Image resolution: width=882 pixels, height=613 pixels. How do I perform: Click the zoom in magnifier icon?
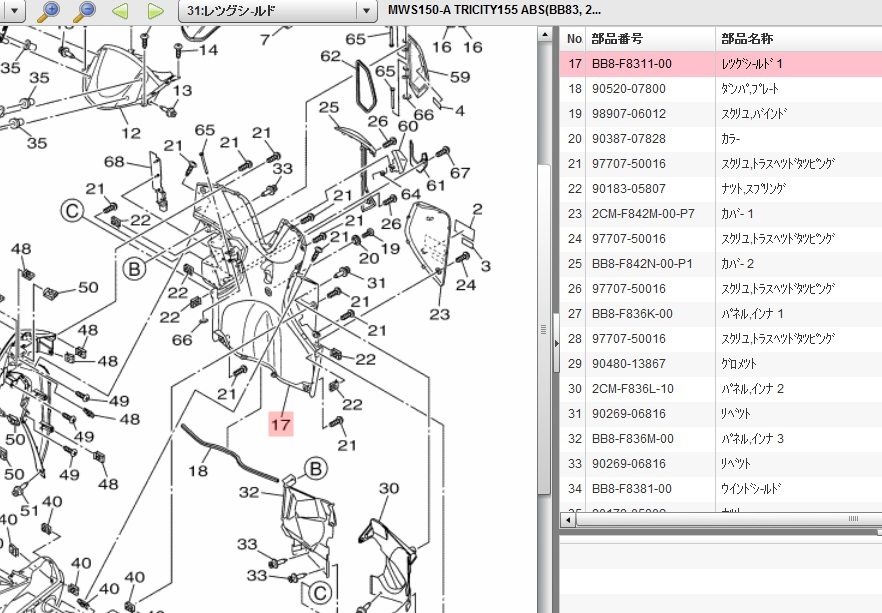pos(47,11)
